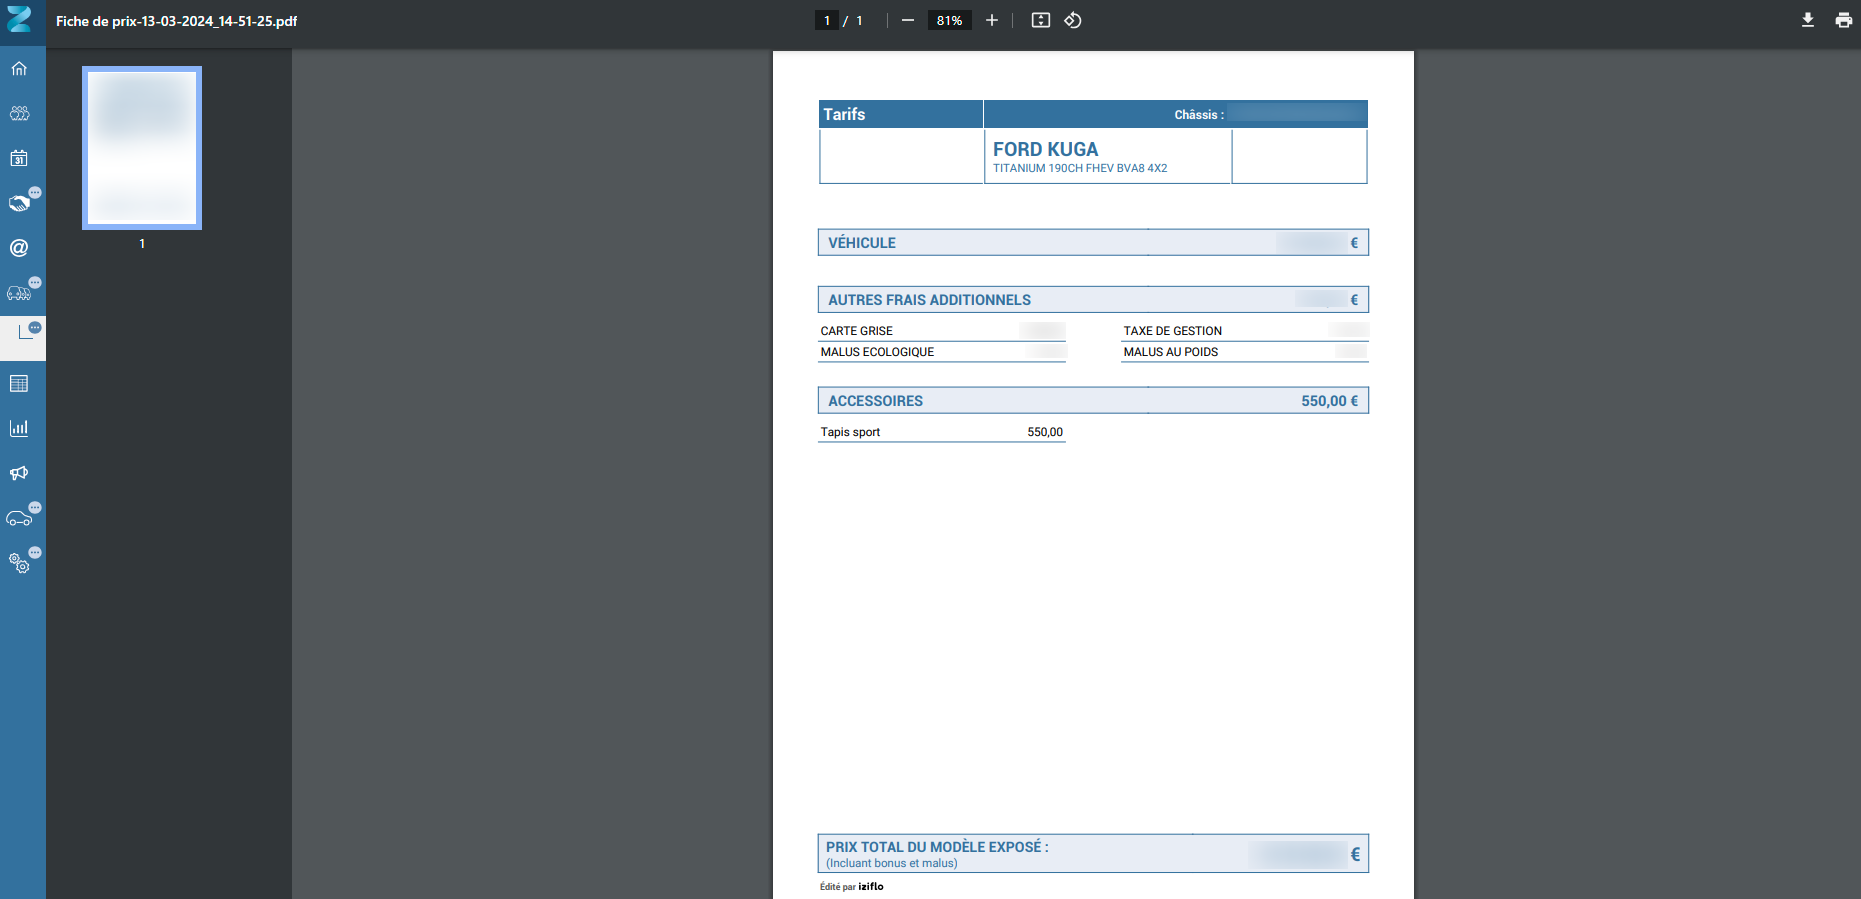1861x899 pixels.
Task: Click the PDF file name title
Action: [x=176, y=21]
